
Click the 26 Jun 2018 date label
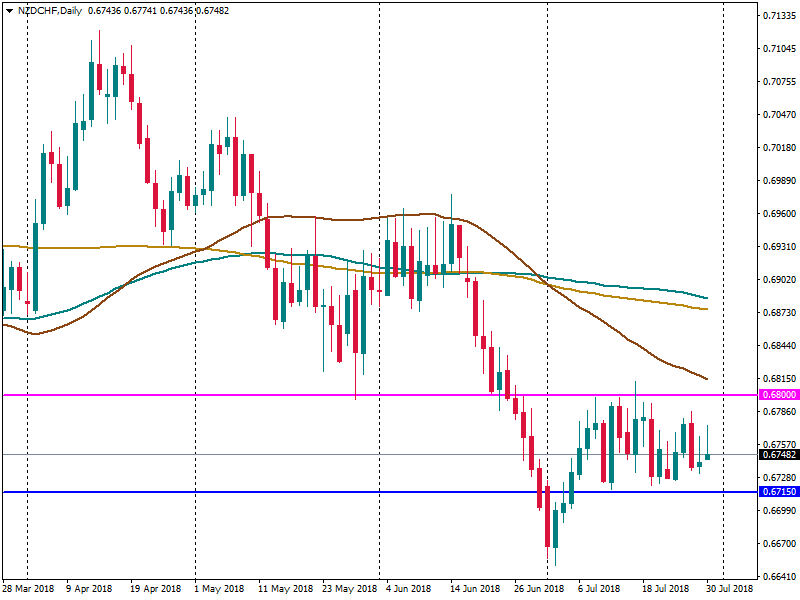click(x=541, y=589)
